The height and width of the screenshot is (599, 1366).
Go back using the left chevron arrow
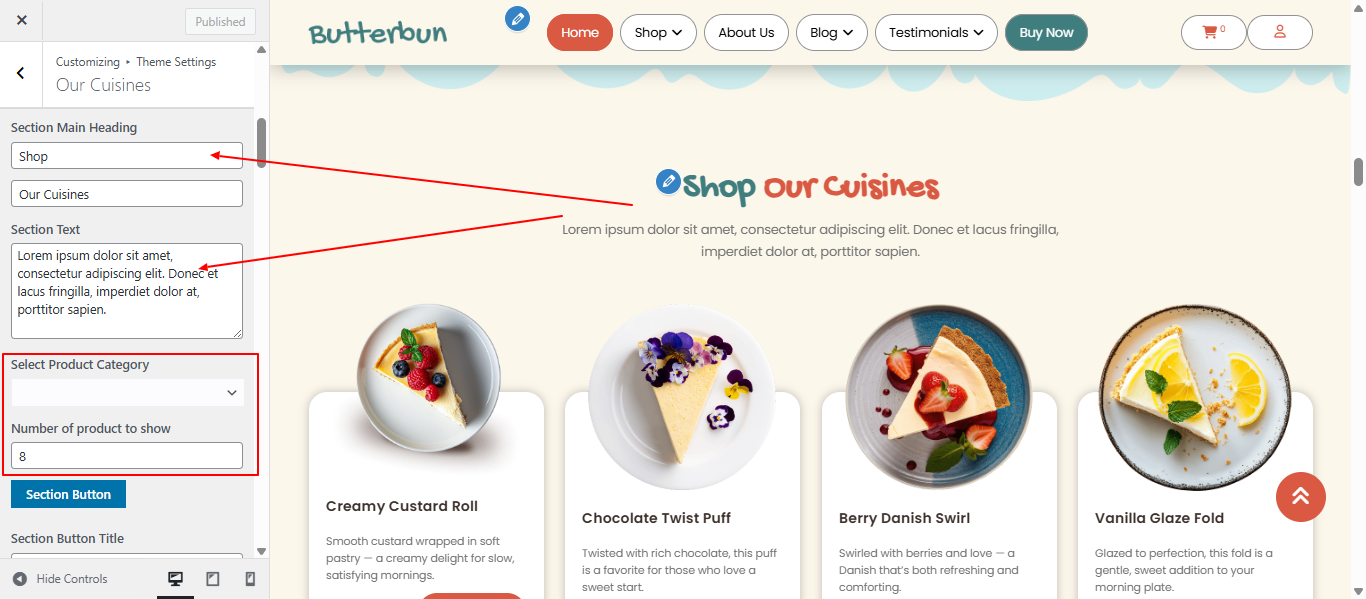tap(21, 73)
